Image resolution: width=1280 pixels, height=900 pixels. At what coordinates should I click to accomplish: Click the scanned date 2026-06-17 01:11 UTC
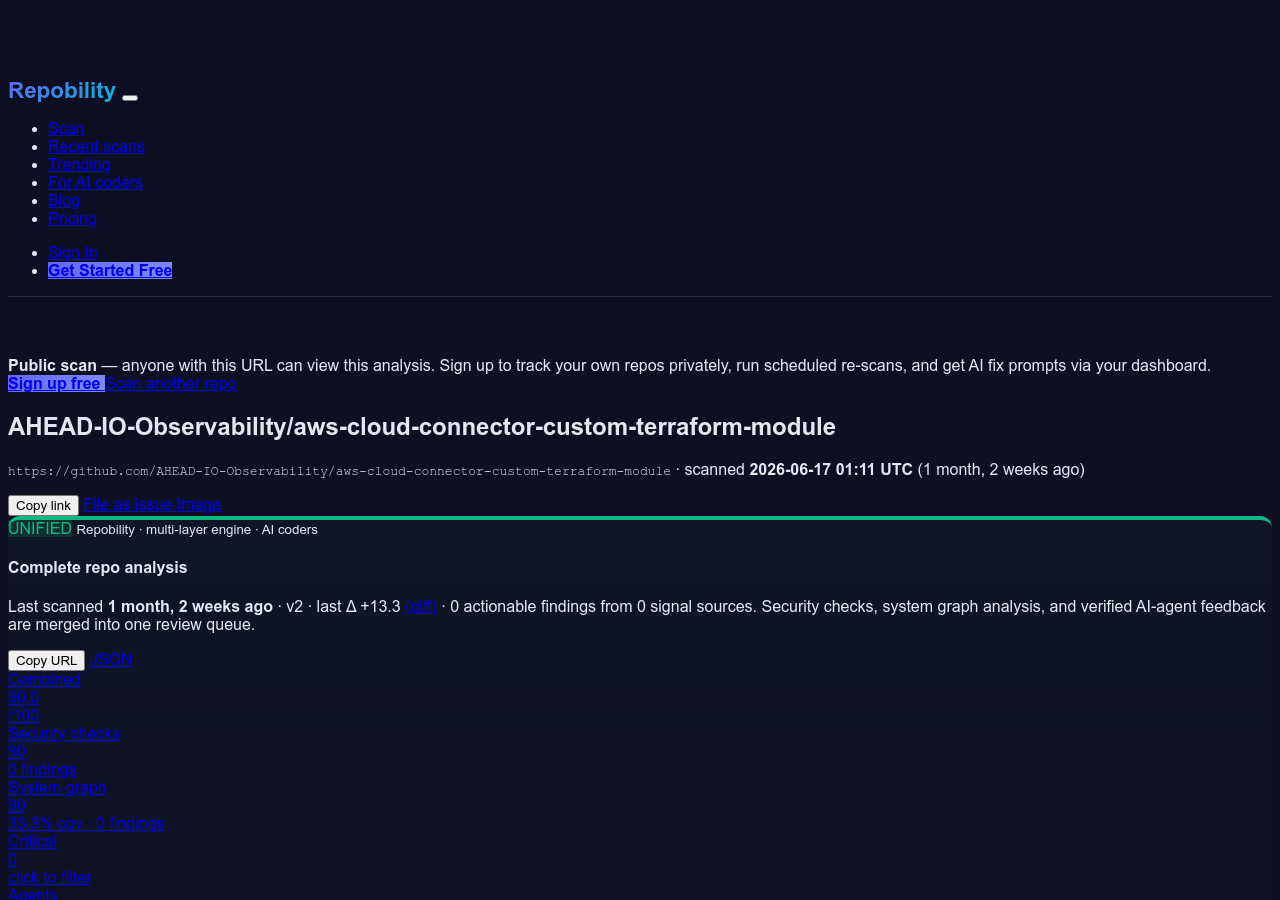831,469
